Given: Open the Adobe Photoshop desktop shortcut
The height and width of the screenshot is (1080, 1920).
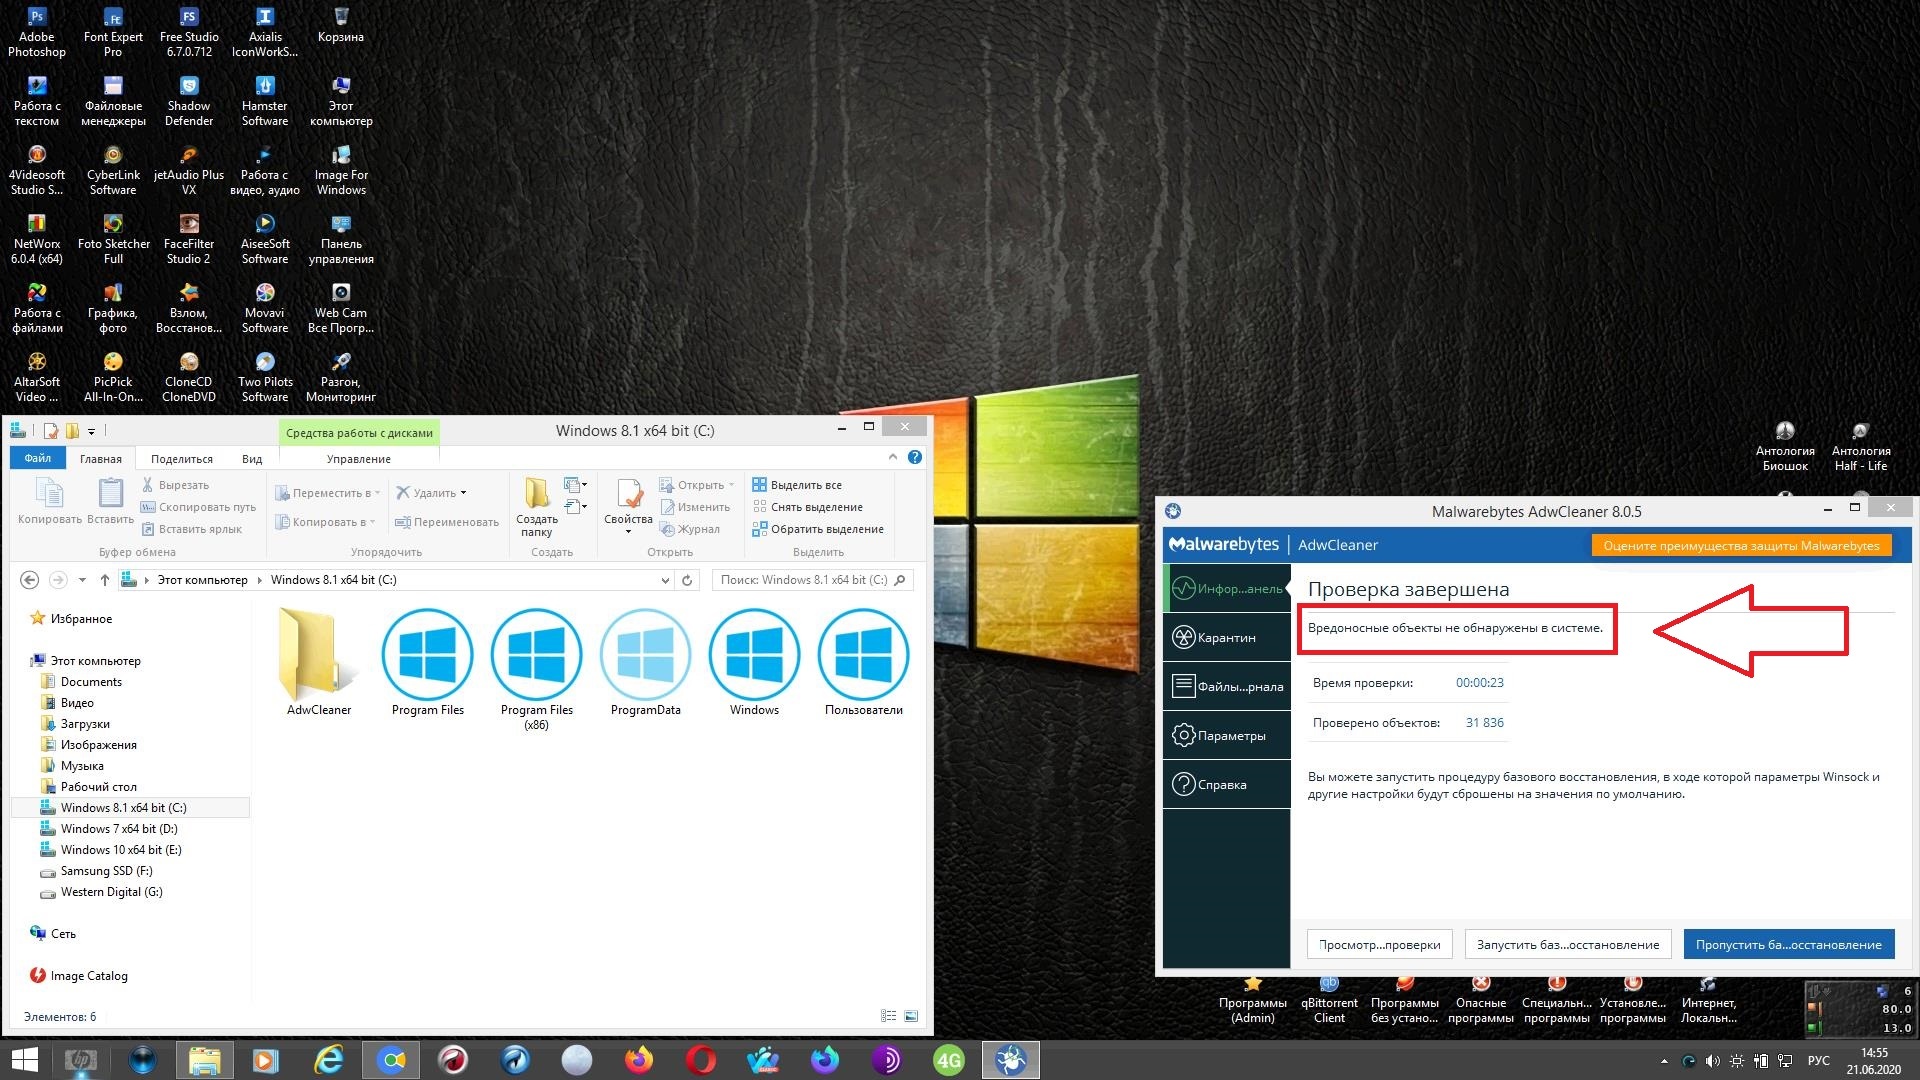Looking at the screenshot, I should pos(37,32).
